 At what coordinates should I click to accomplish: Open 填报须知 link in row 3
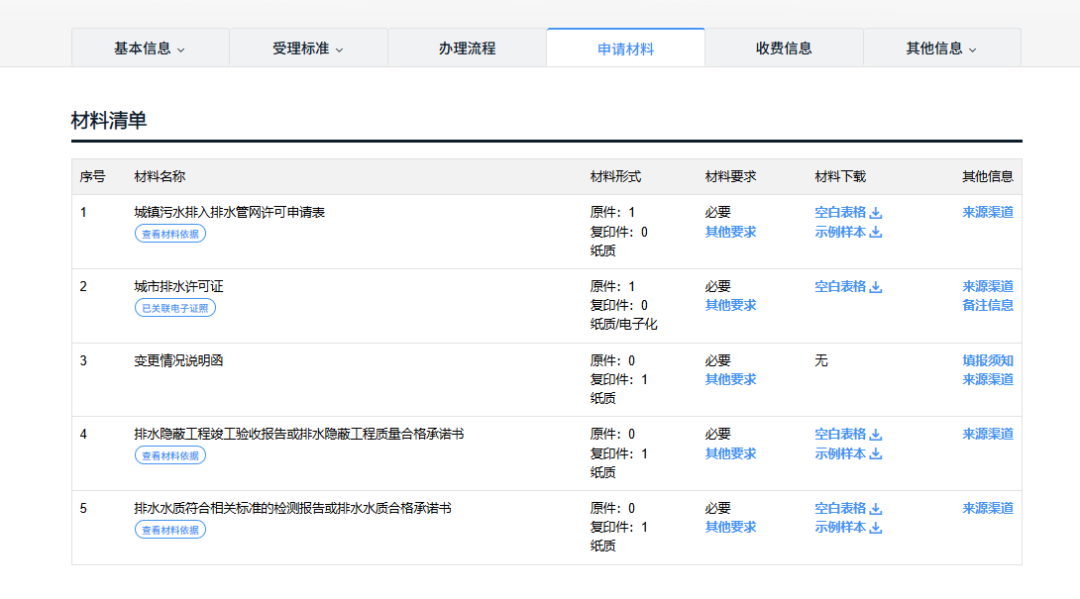tap(987, 361)
